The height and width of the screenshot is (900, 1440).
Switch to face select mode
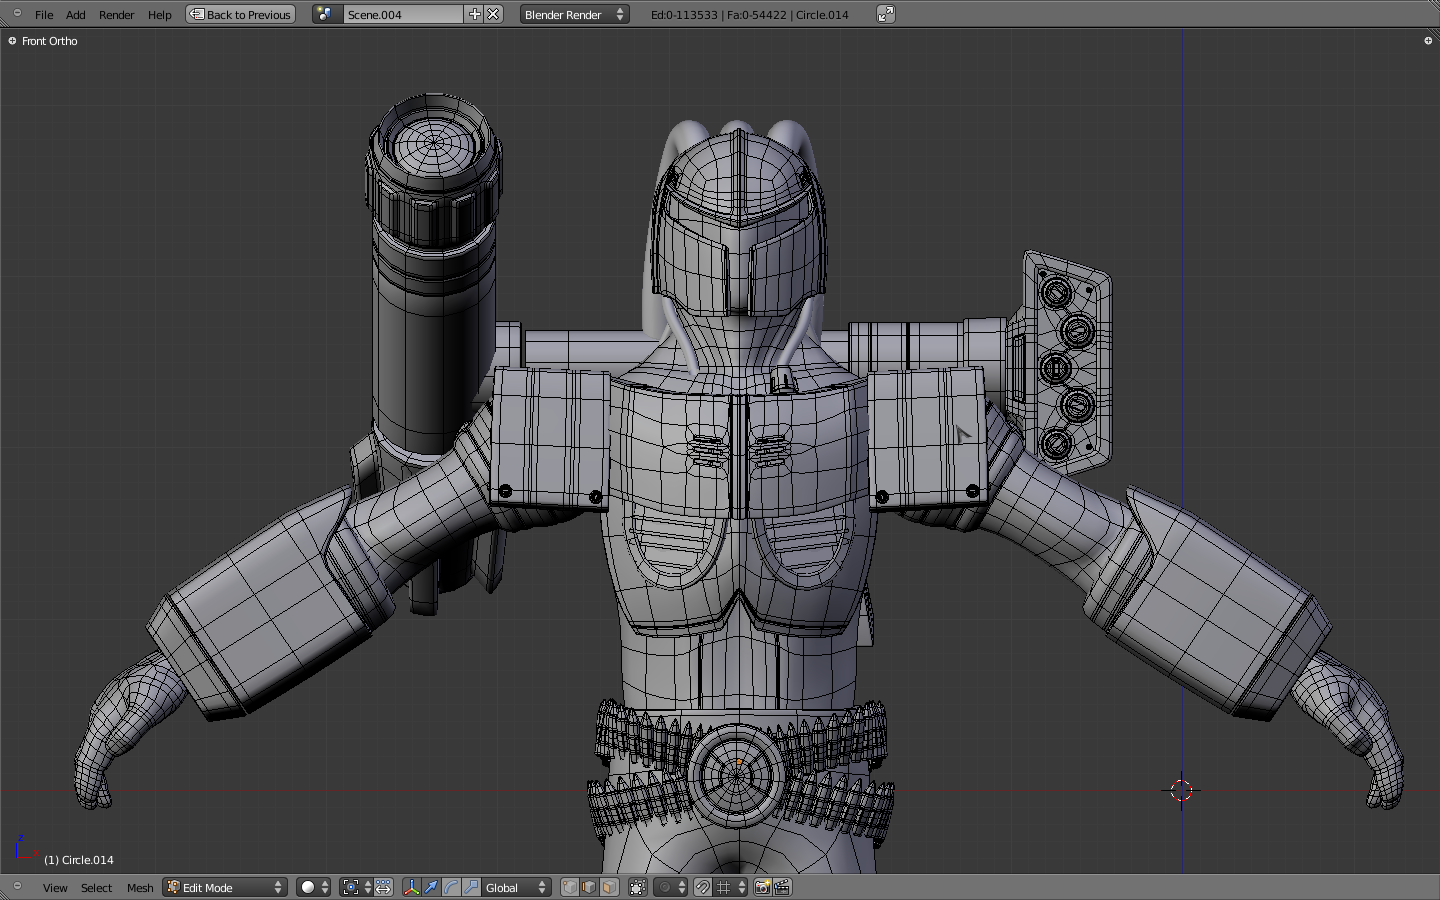pyautogui.click(x=609, y=888)
